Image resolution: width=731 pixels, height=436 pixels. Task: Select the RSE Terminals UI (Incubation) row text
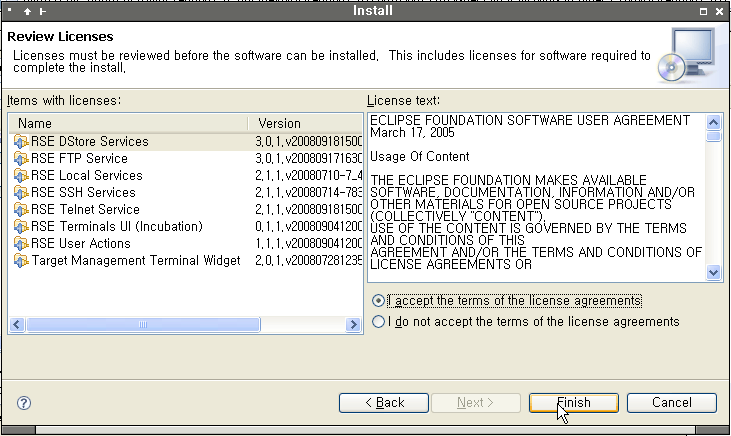click(x=117, y=227)
